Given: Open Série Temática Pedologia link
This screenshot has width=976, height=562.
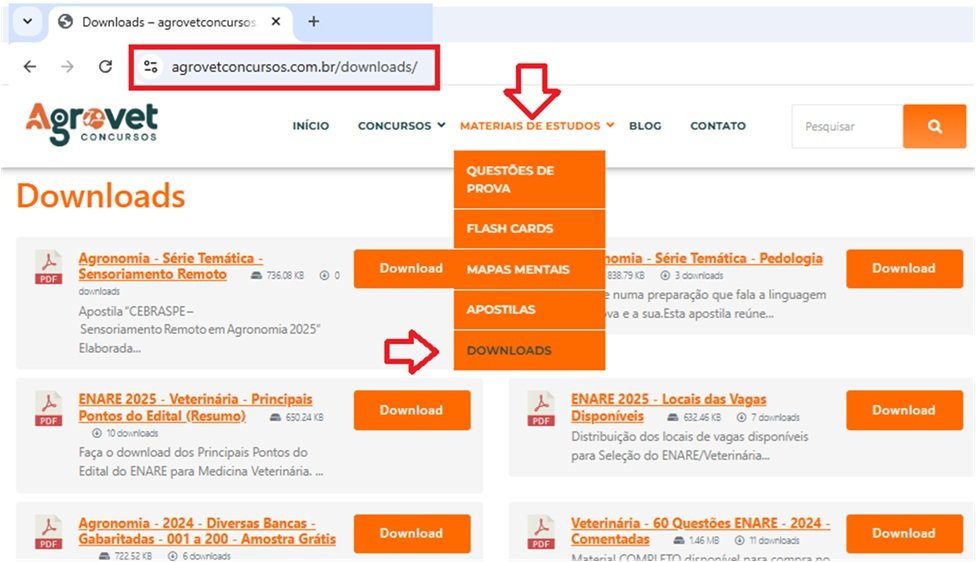Looking at the screenshot, I should click(713, 258).
